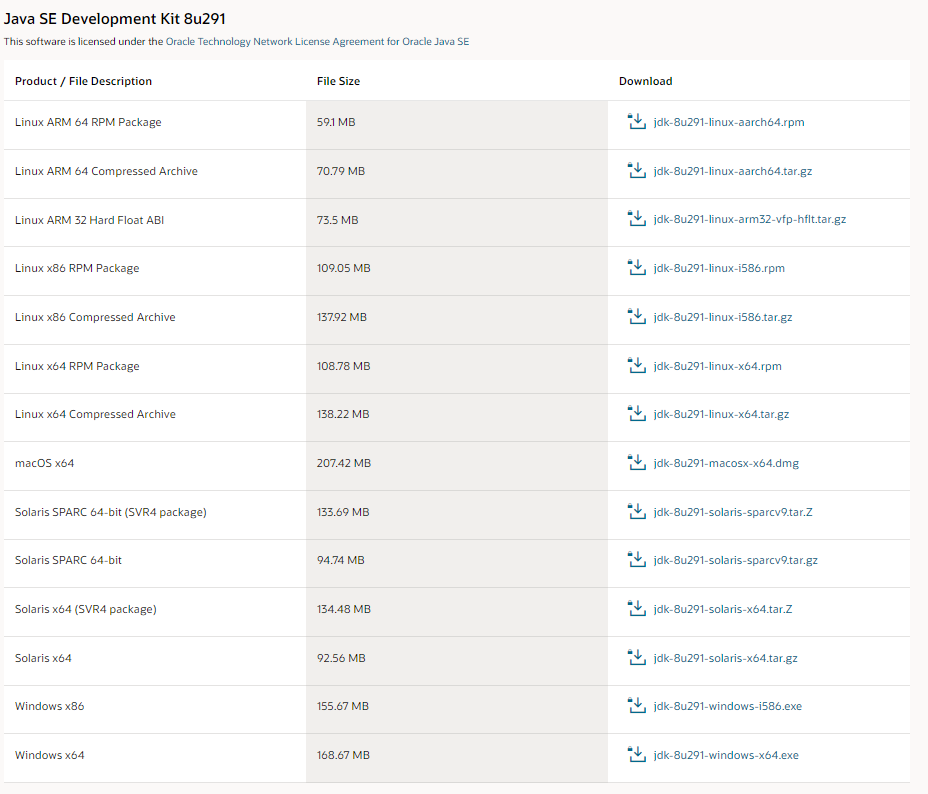This screenshot has width=928, height=794.
Task: Select macOS x64 description text
Action: [44, 463]
